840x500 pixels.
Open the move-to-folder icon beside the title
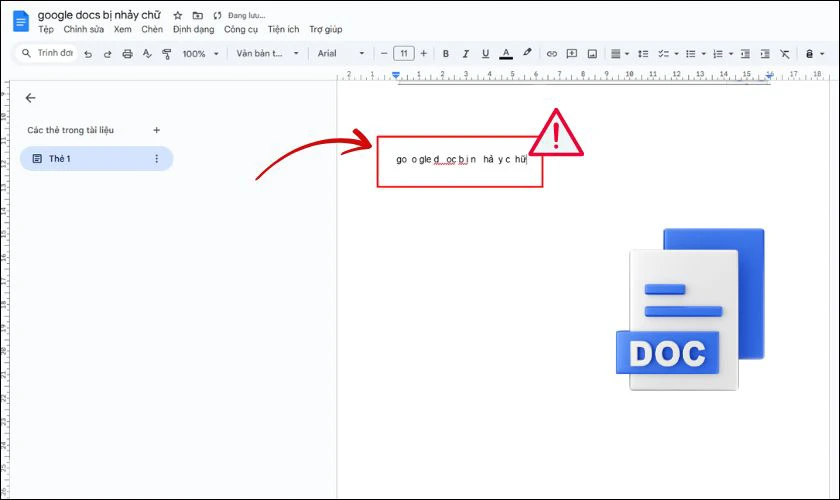[x=198, y=16]
